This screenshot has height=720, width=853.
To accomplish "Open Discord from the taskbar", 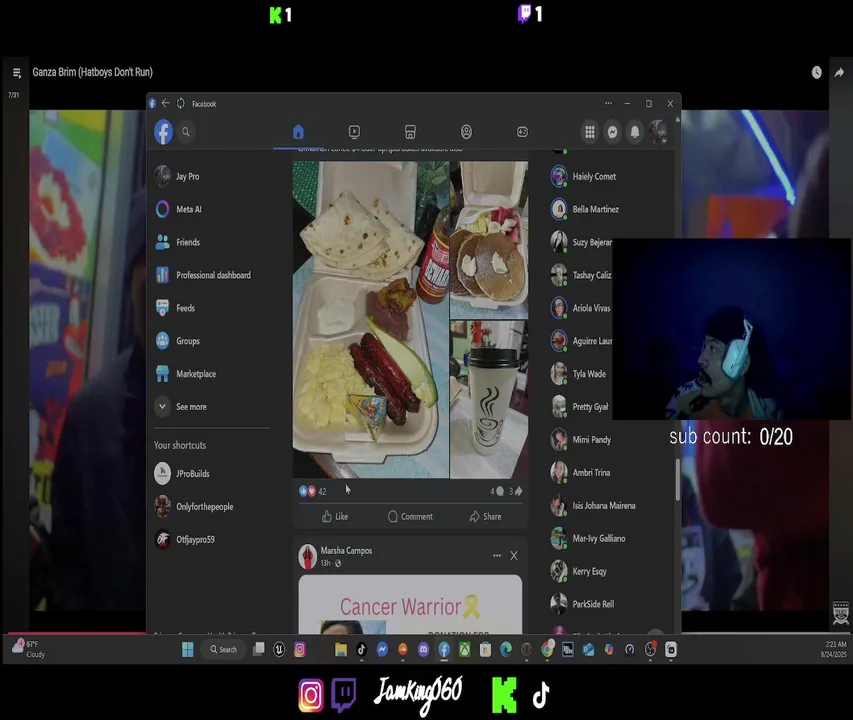I will click(423, 649).
